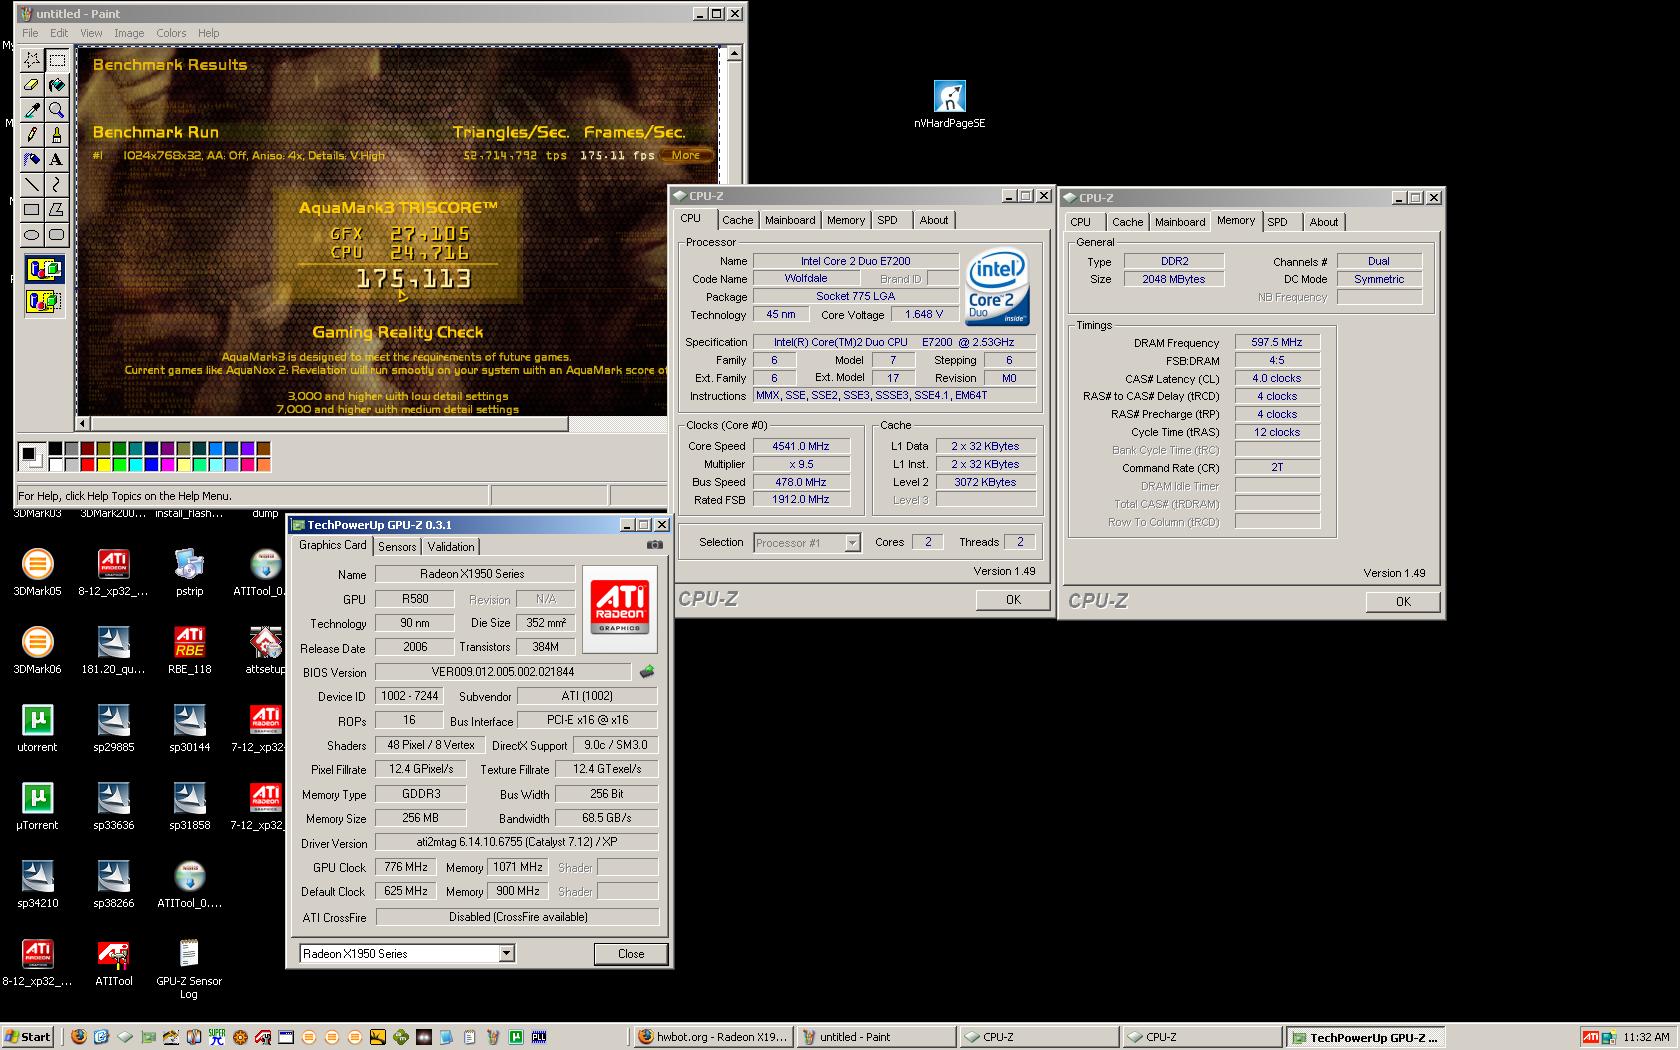Image resolution: width=1680 pixels, height=1050 pixels.
Task: Launch Firefox from the Quick Launch bar
Action: [x=79, y=1037]
